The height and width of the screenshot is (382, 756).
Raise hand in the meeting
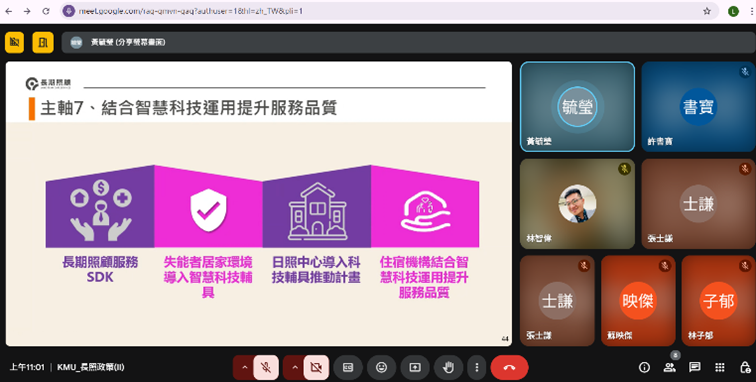tap(448, 368)
